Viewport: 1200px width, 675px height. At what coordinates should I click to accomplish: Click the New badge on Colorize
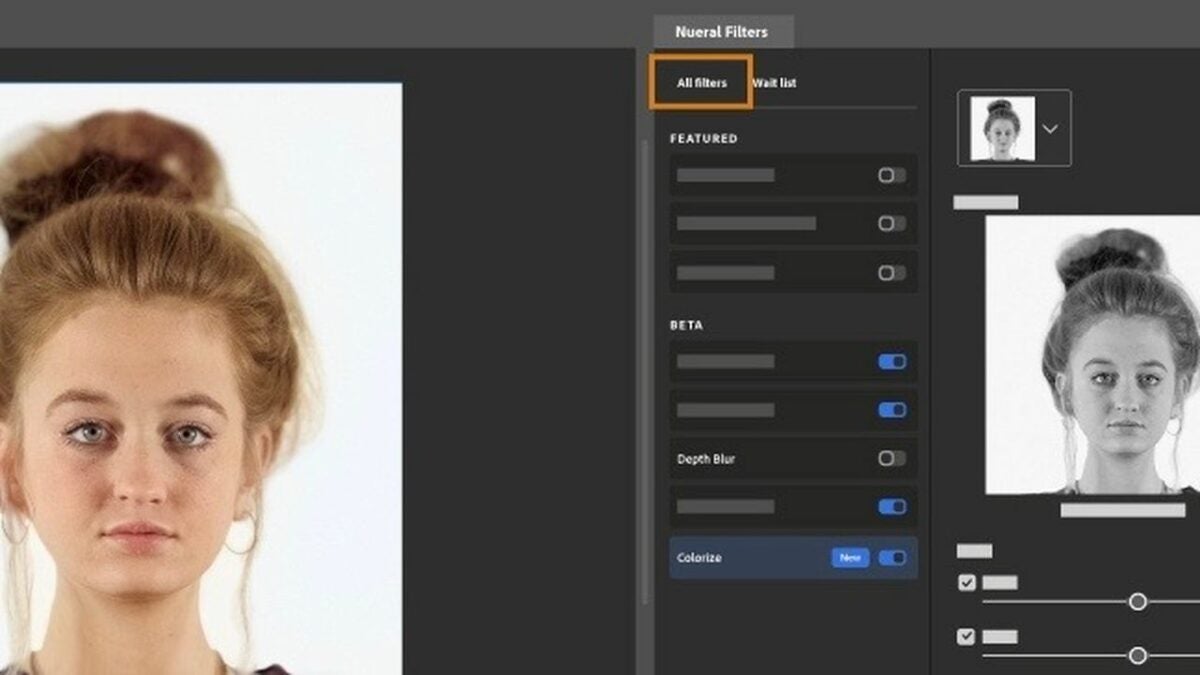coord(849,558)
